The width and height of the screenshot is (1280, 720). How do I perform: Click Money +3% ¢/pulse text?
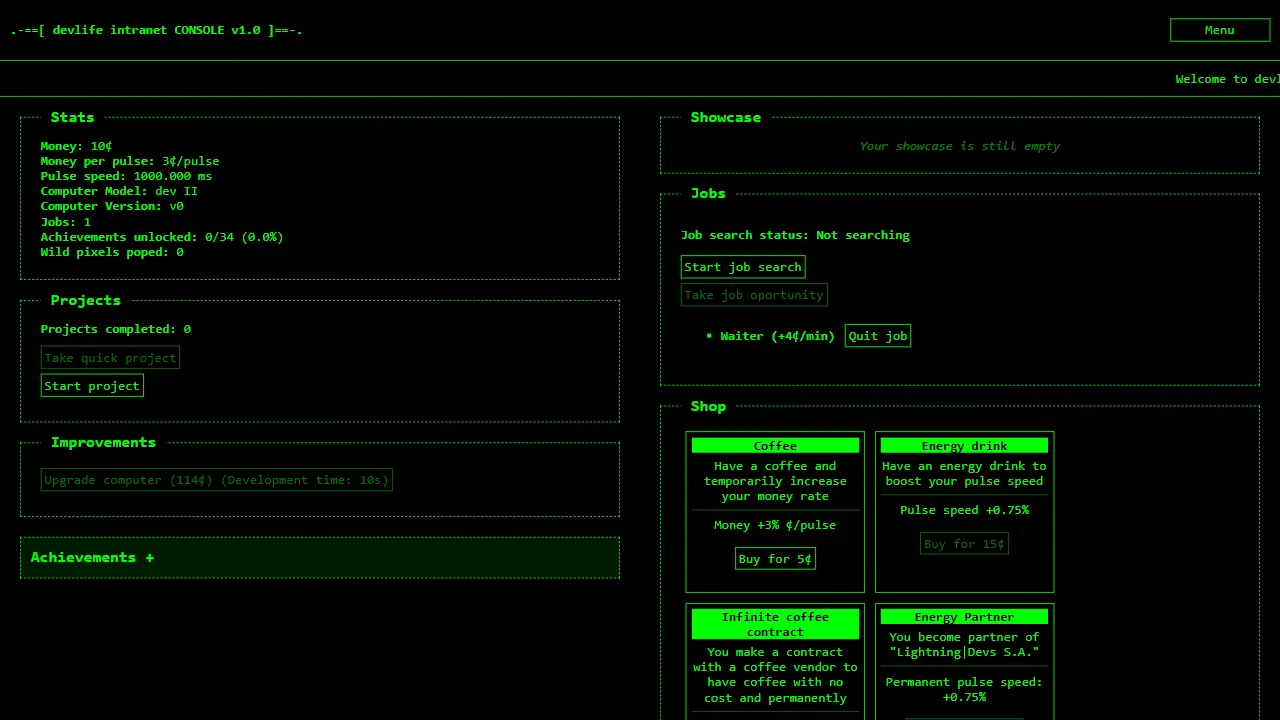pyautogui.click(x=775, y=525)
